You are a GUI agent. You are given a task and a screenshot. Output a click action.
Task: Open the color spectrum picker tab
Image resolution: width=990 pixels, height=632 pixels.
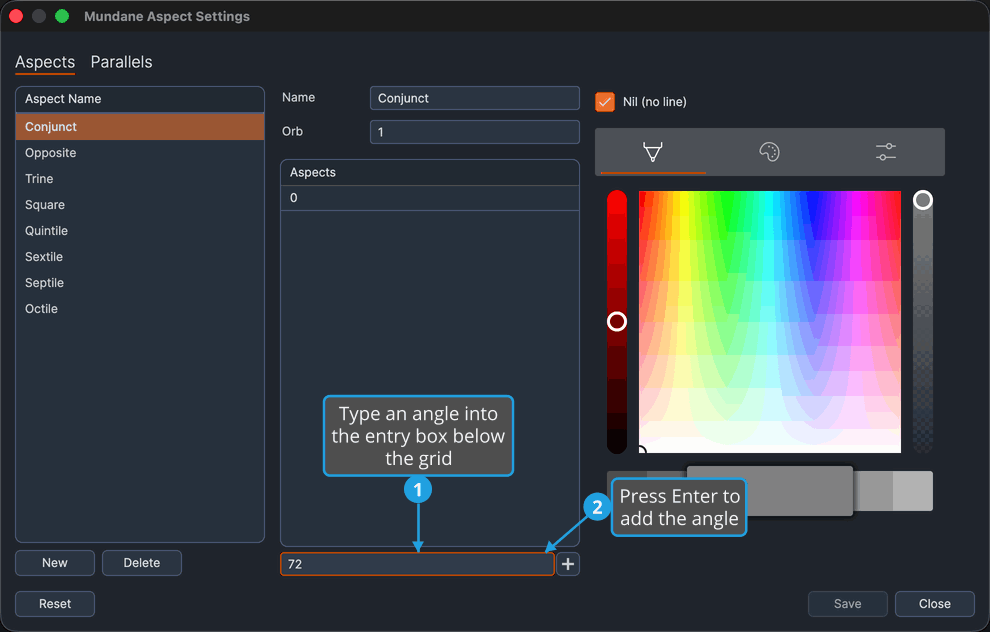pos(652,152)
